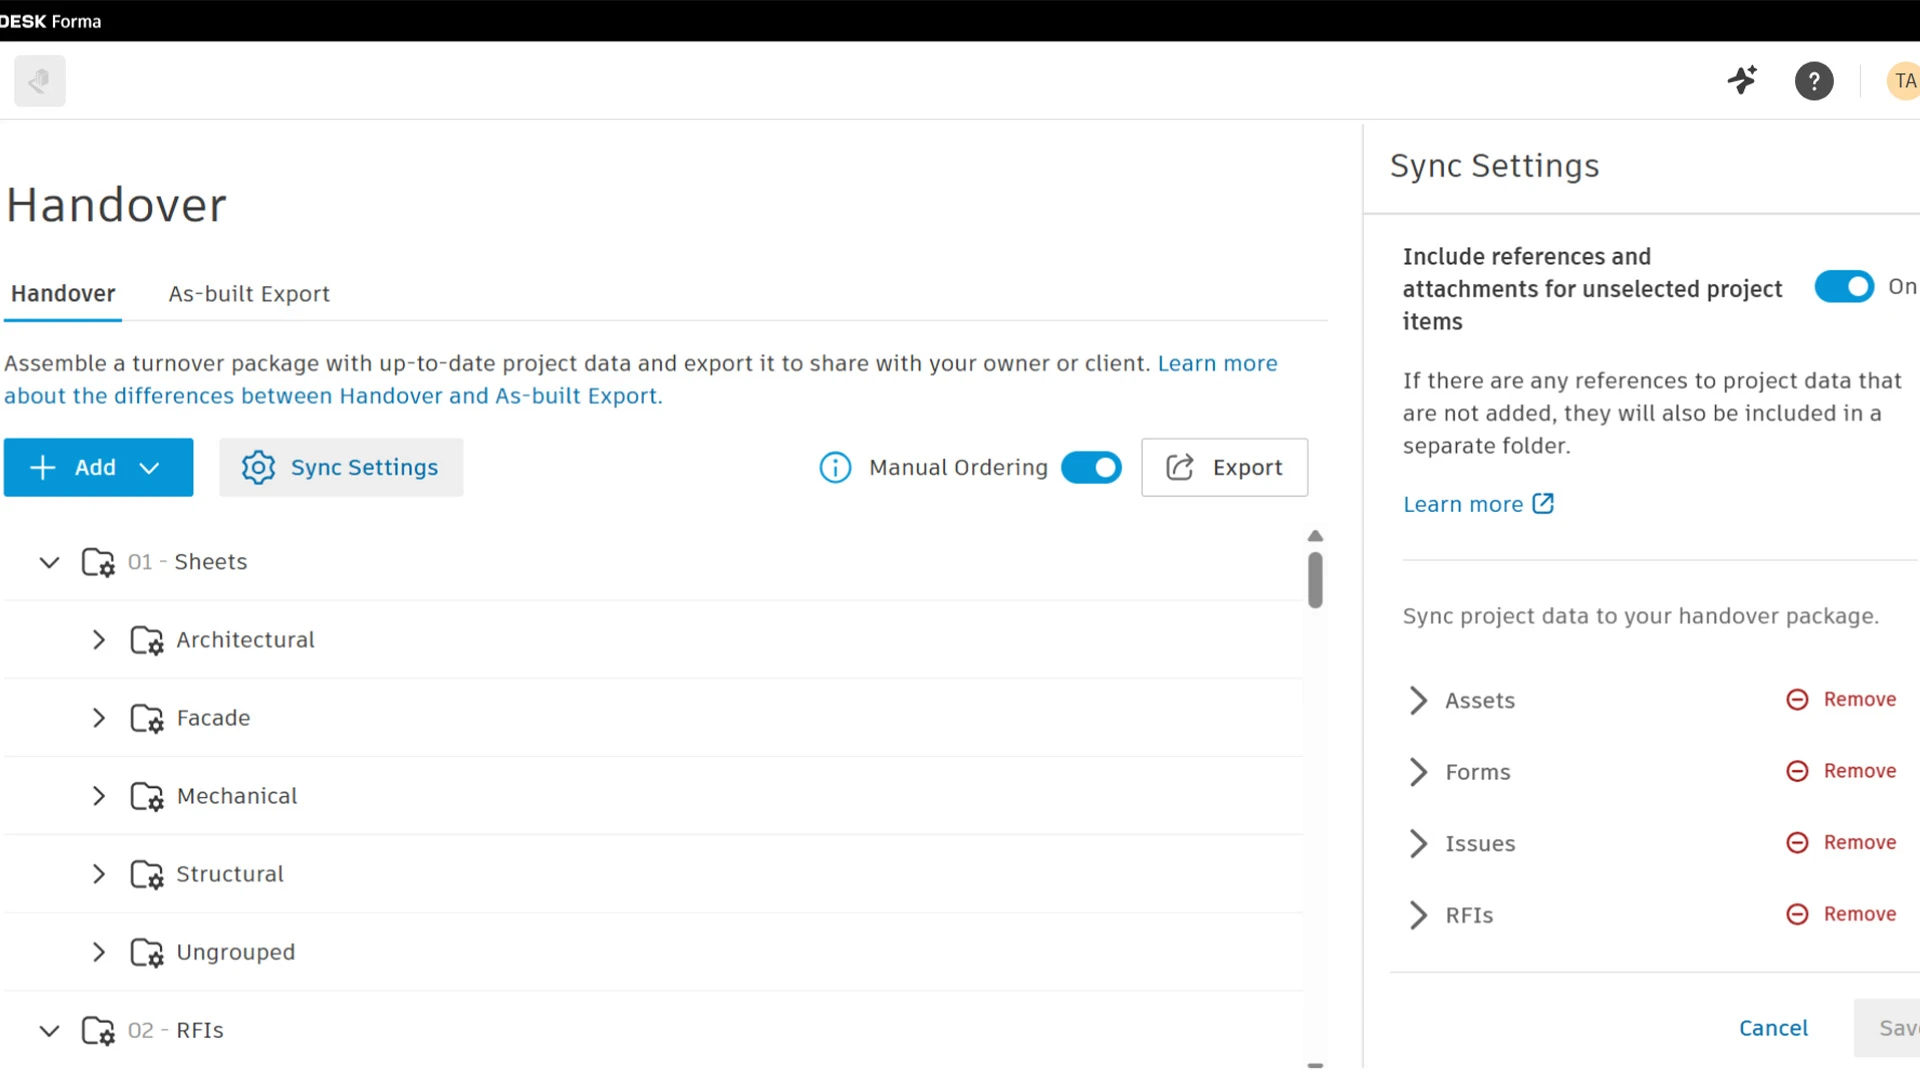Toggle the Manual Ordering switch
Image resolution: width=1920 pixels, height=1080 pixels.
(1091, 467)
